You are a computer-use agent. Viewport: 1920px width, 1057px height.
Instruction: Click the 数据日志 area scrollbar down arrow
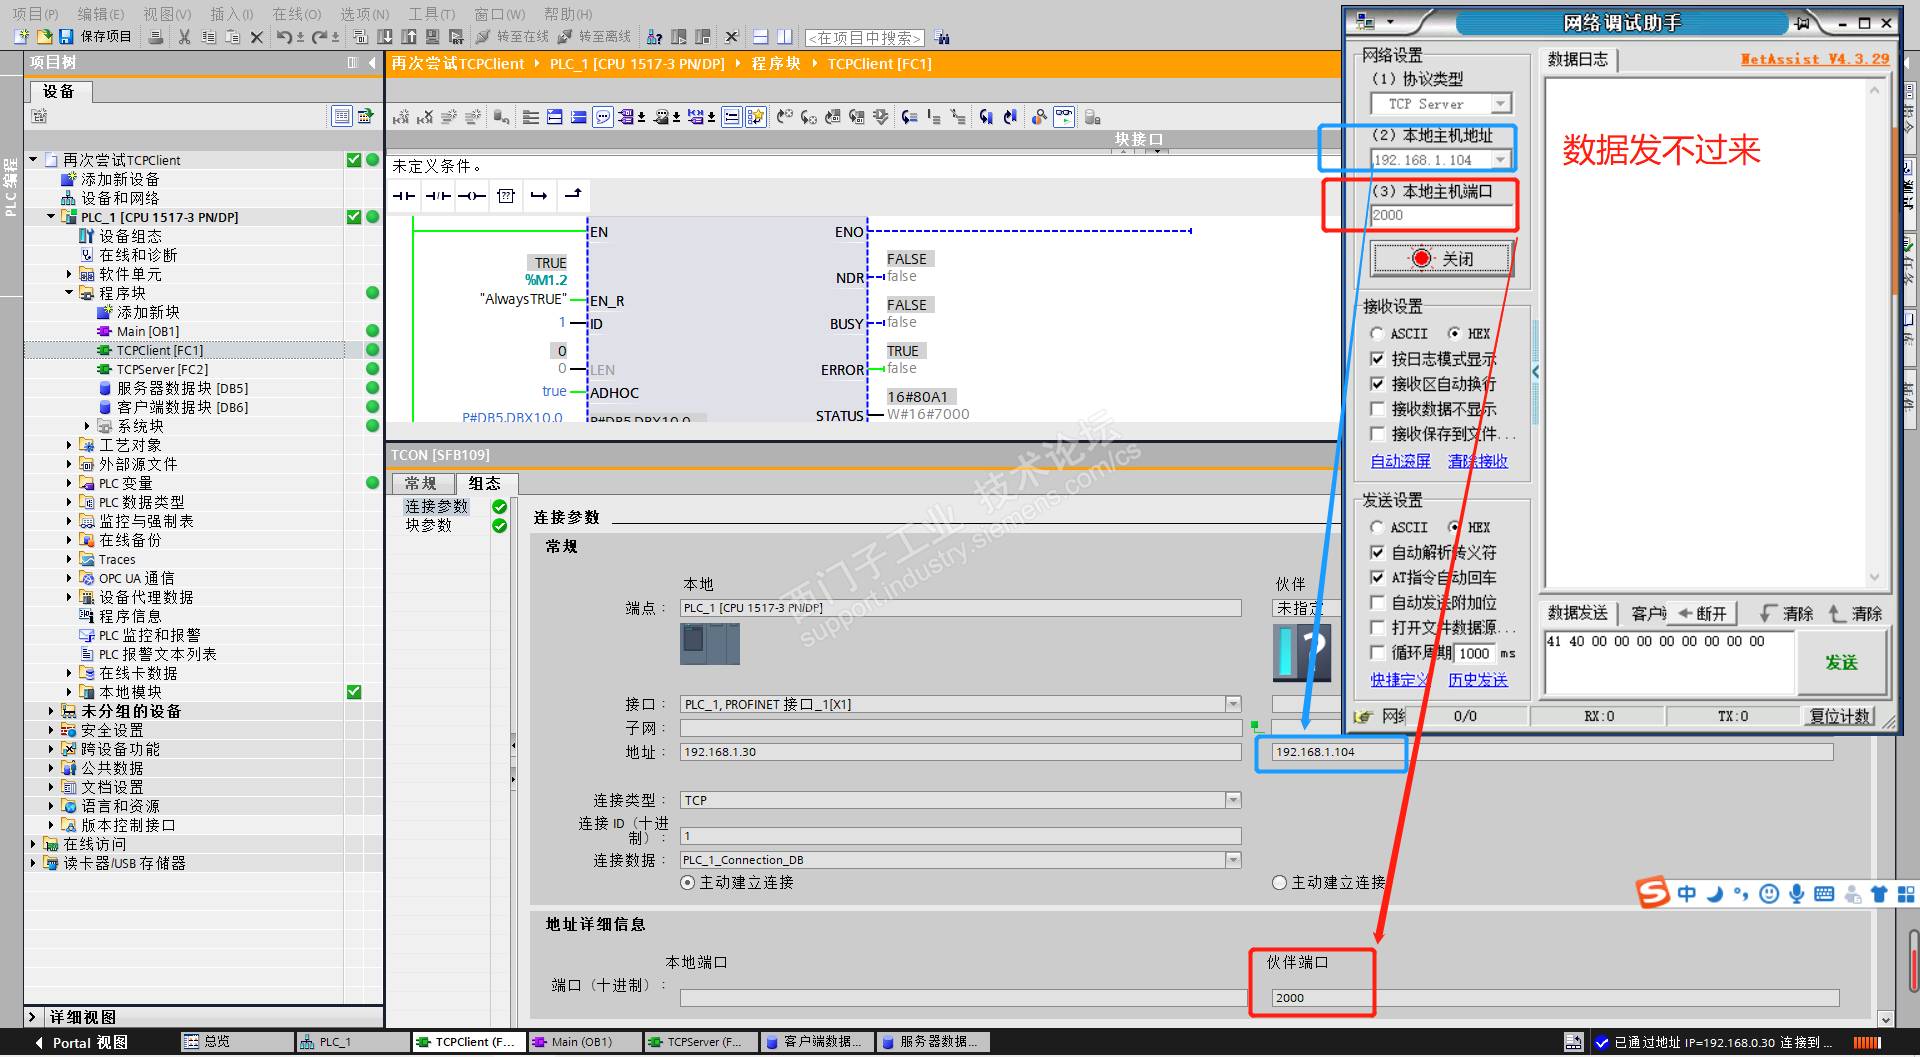pyautogui.click(x=1874, y=577)
